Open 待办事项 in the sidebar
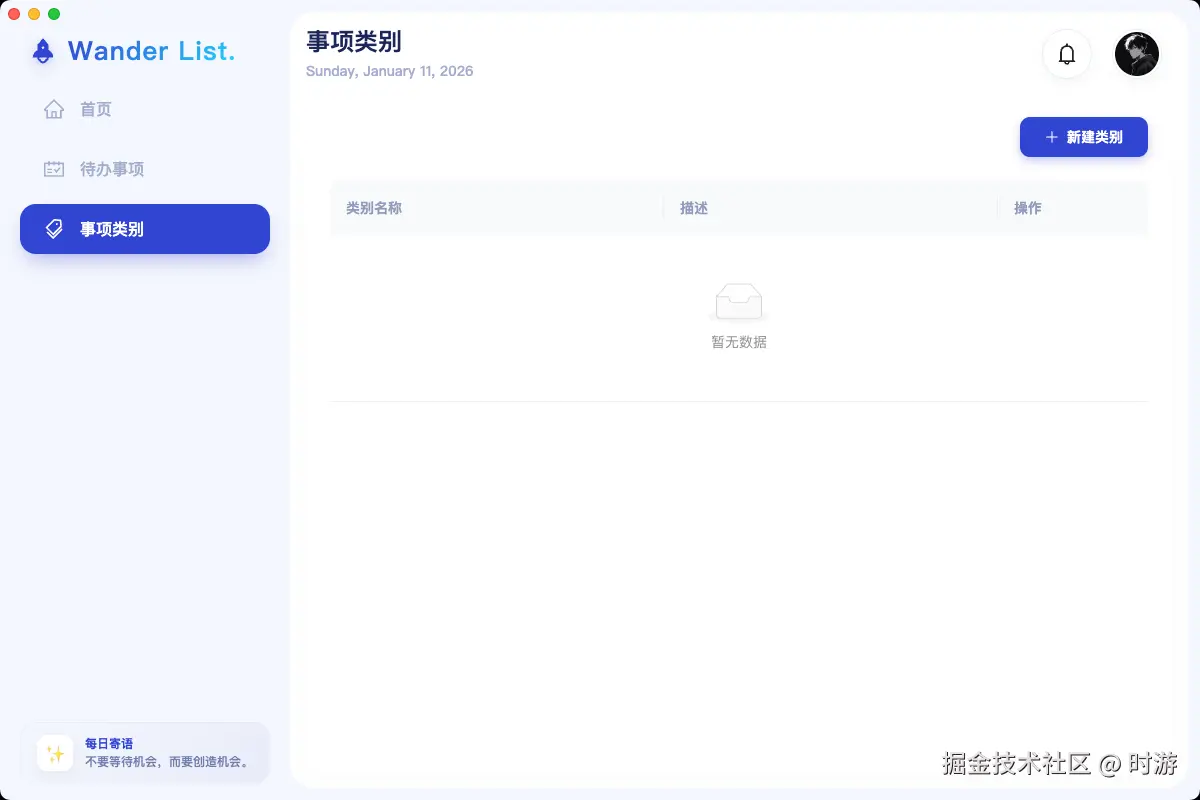 pos(145,169)
